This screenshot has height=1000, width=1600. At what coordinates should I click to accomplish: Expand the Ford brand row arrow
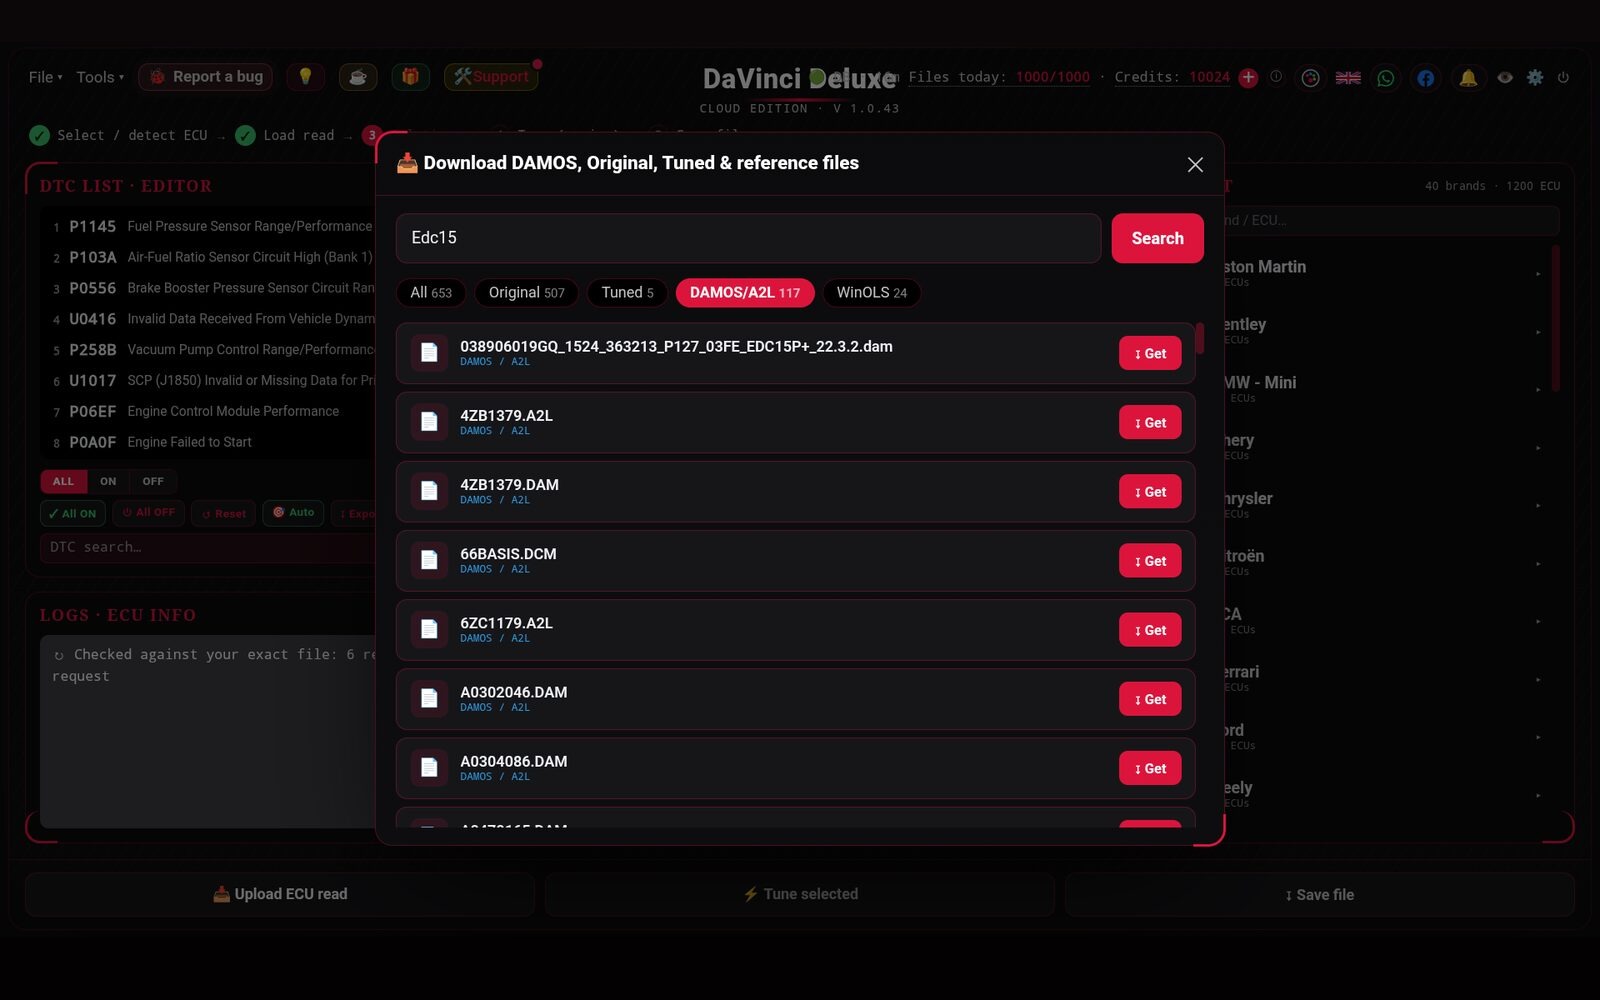pyautogui.click(x=1538, y=738)
